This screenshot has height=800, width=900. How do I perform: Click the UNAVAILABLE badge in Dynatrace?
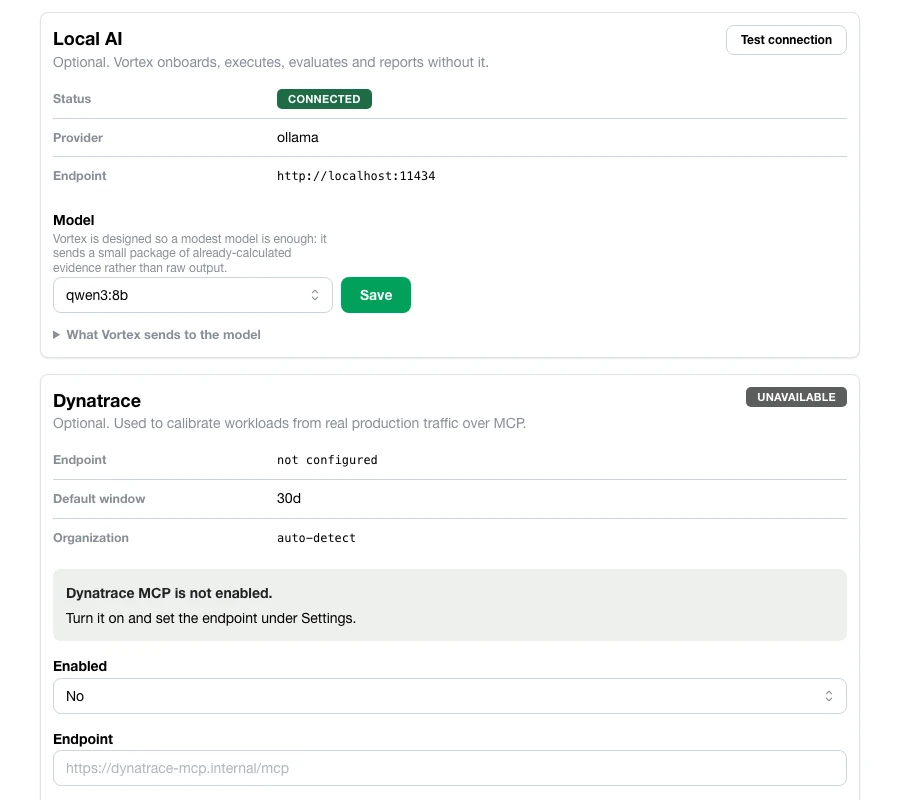(x=796, y=397)
